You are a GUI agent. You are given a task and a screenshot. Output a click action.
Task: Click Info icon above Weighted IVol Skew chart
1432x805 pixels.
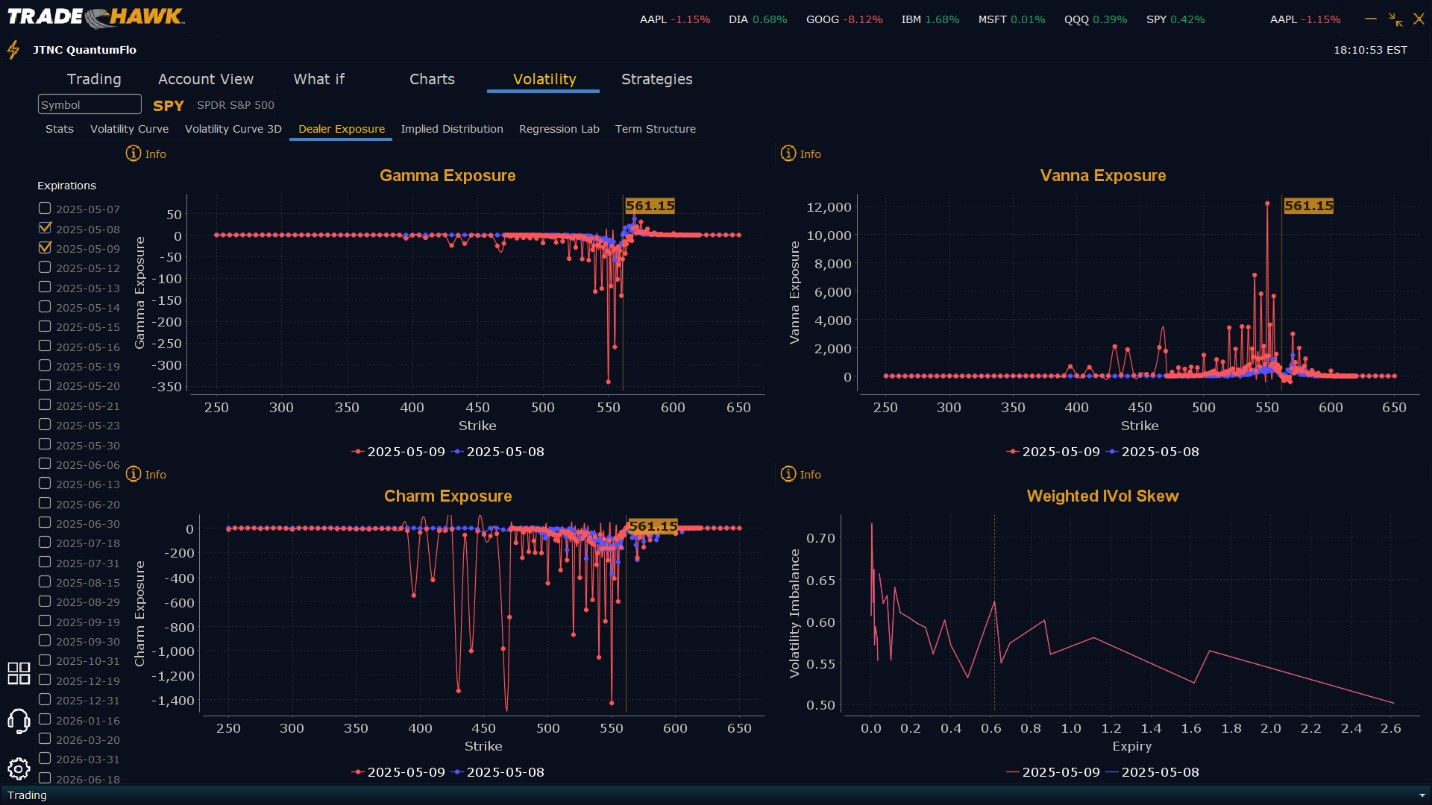pyautogui.click(x=788, y=474)
